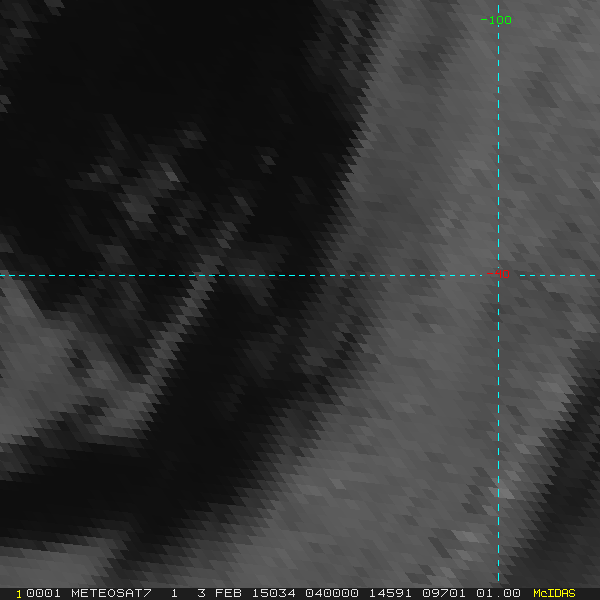Click the yellow frame number 1

coord(19,594)
